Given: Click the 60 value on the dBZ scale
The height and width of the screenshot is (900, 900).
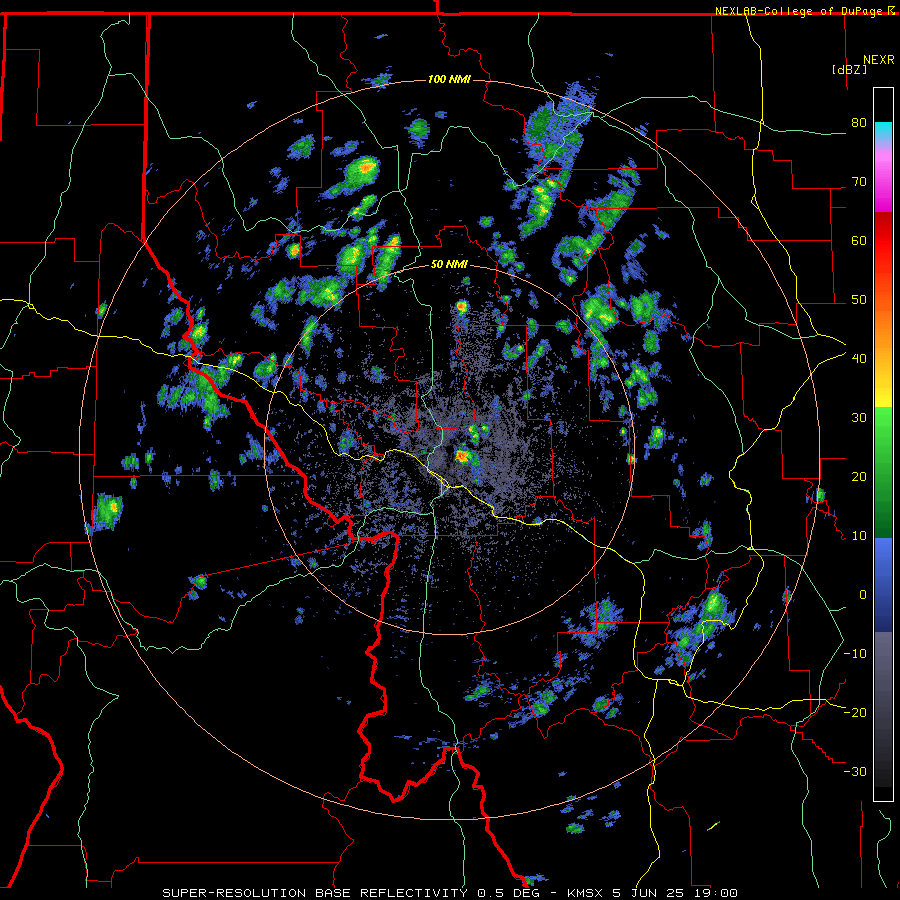Looking at the screenshot, I should coord(859,240).
